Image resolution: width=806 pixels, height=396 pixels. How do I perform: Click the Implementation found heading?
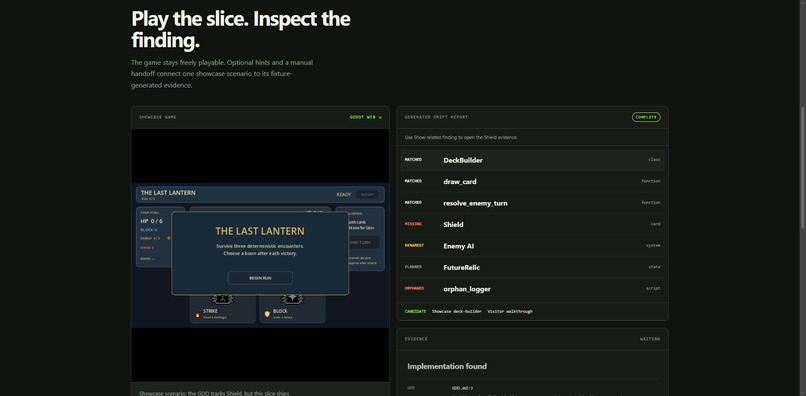(x=447, y=366)
